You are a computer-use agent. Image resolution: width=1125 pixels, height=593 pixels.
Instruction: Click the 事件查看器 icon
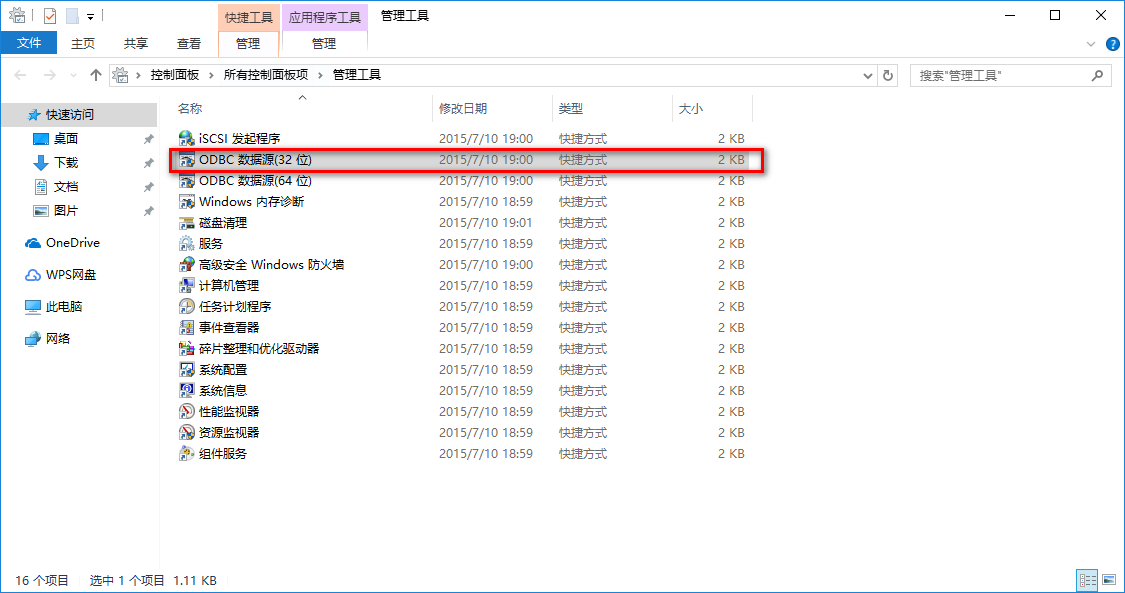tap(187, 328)
